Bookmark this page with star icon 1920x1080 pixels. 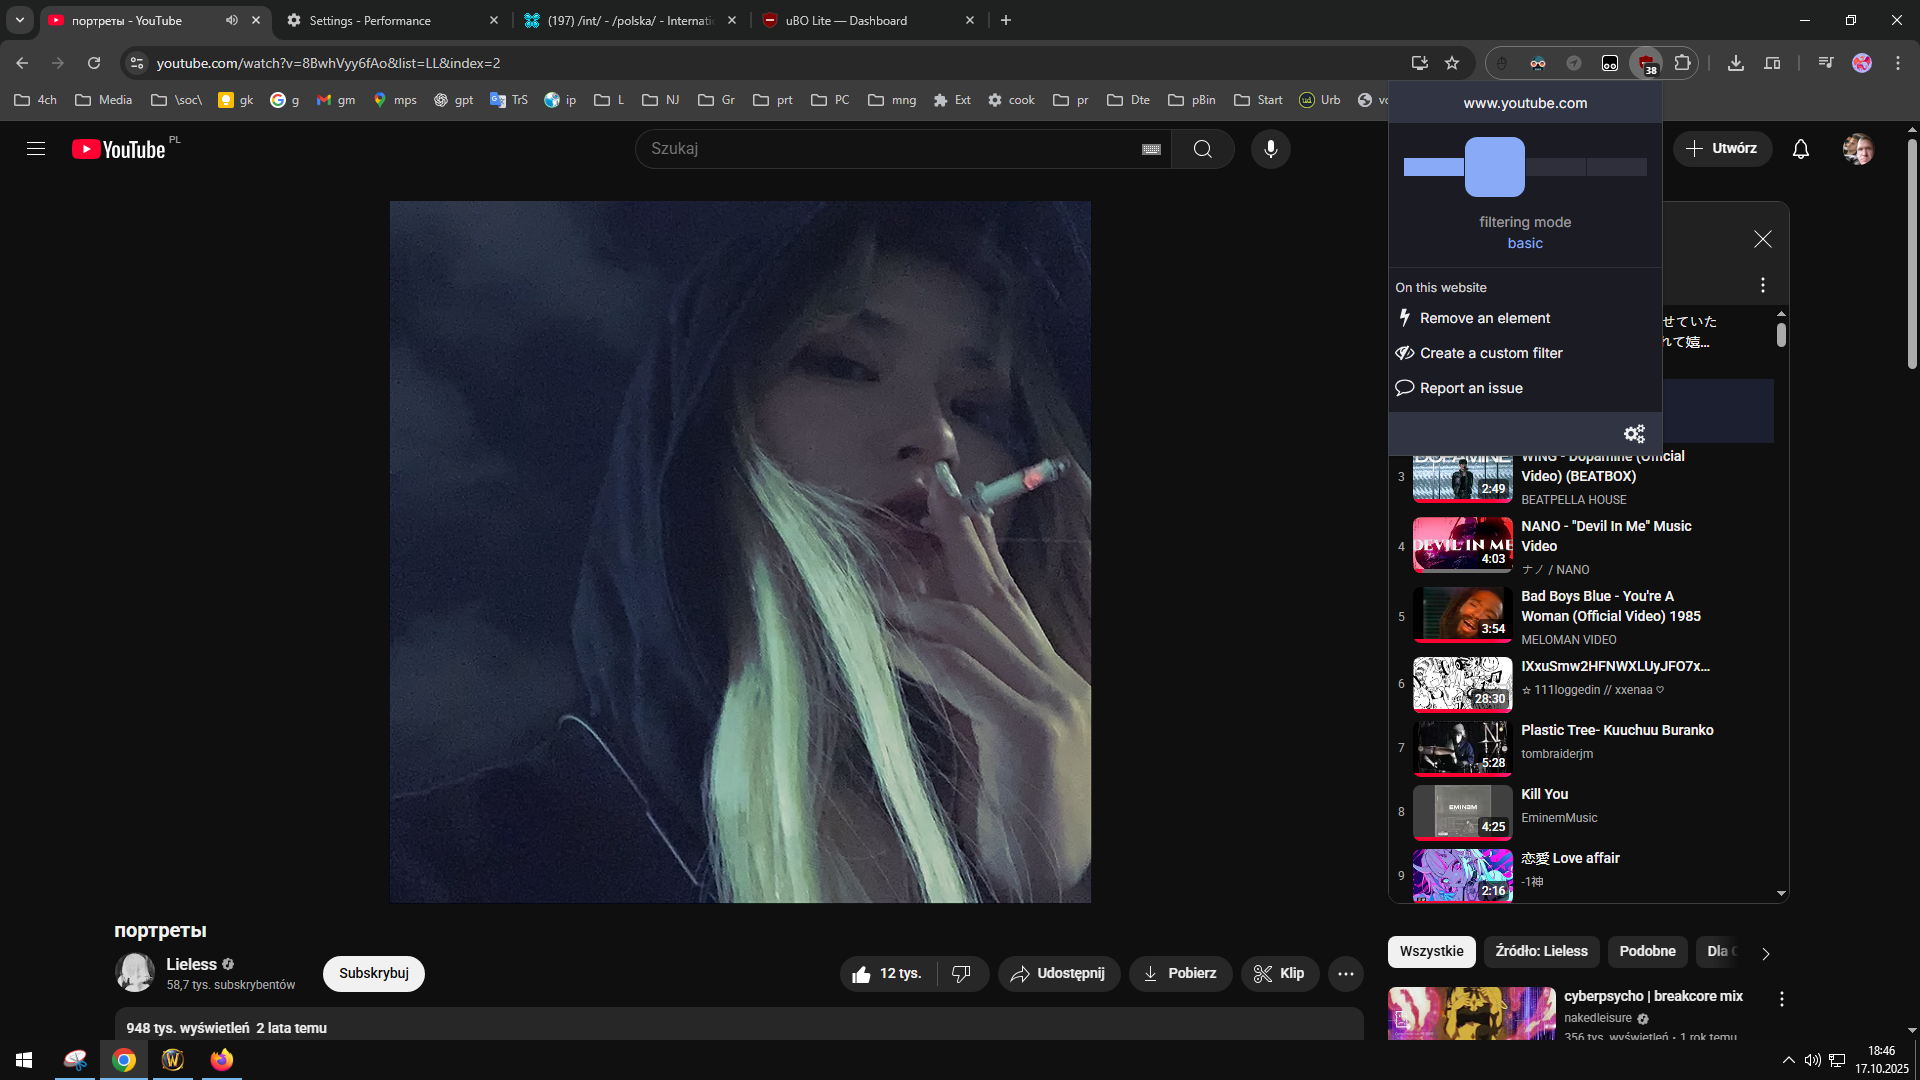pos(1452,63)
